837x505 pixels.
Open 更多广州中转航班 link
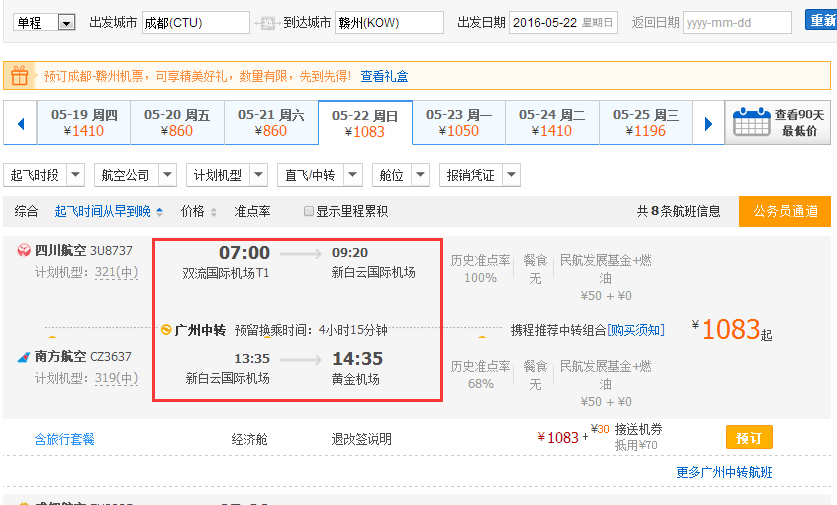point(724,472)
